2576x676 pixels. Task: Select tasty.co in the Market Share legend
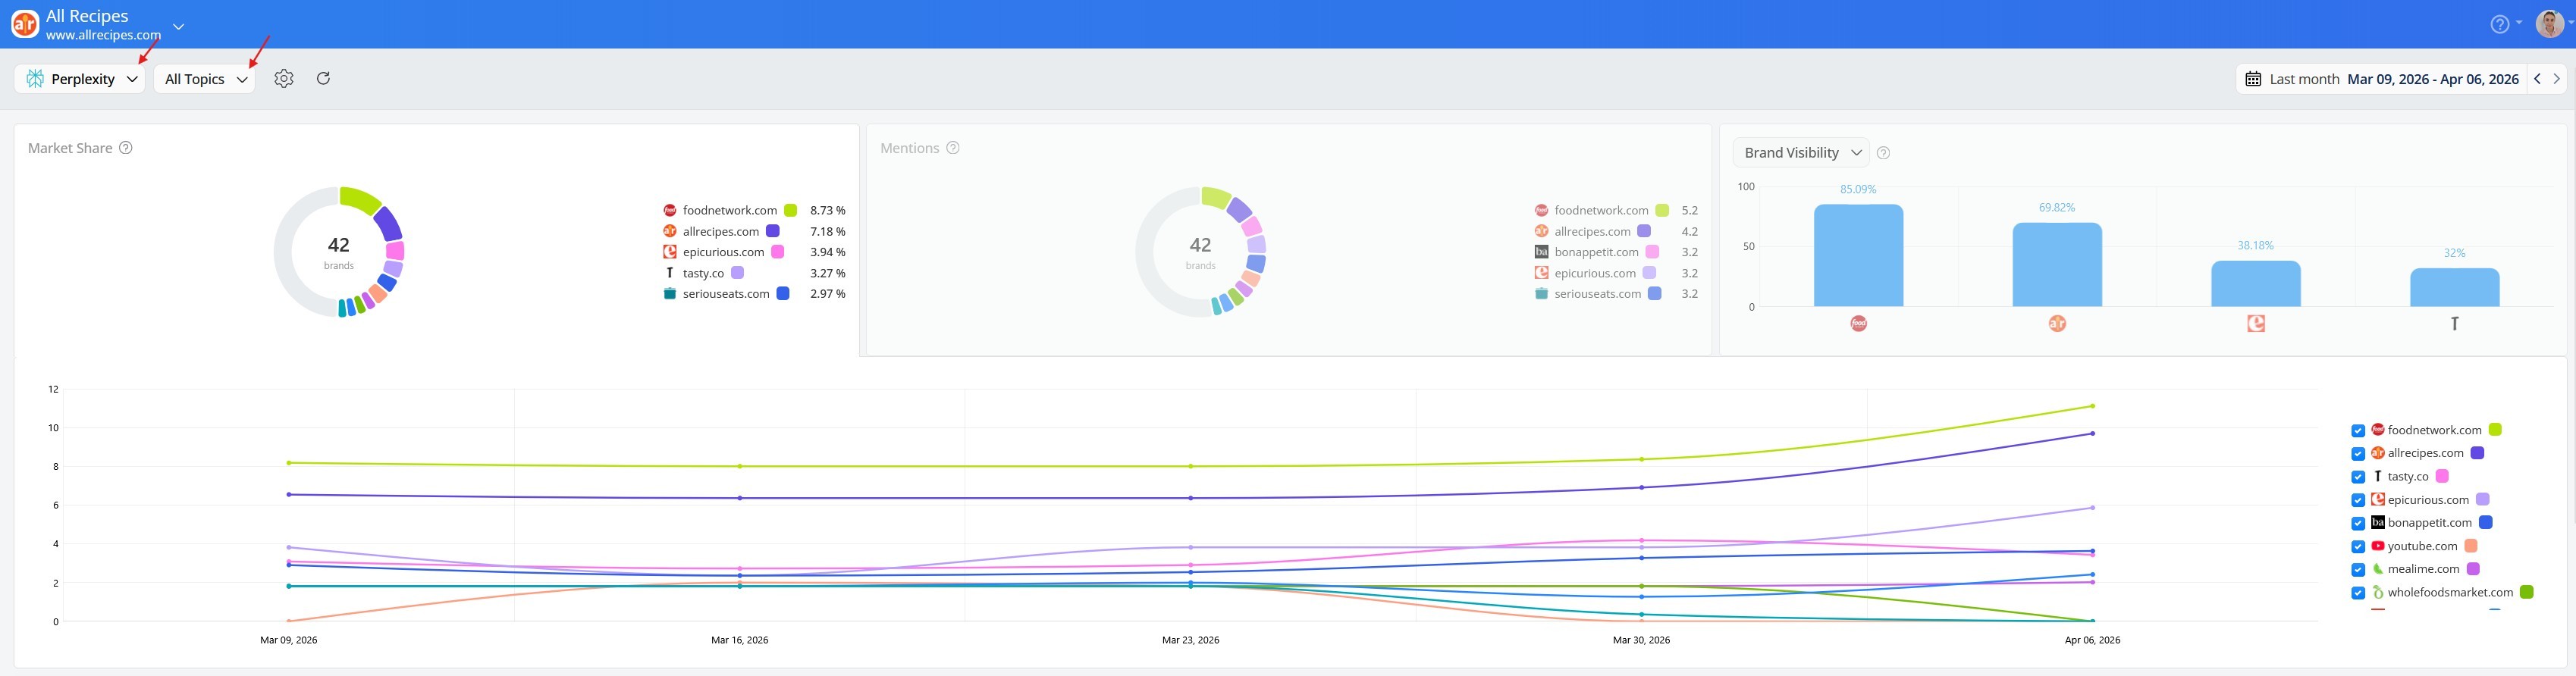[703, 273]
